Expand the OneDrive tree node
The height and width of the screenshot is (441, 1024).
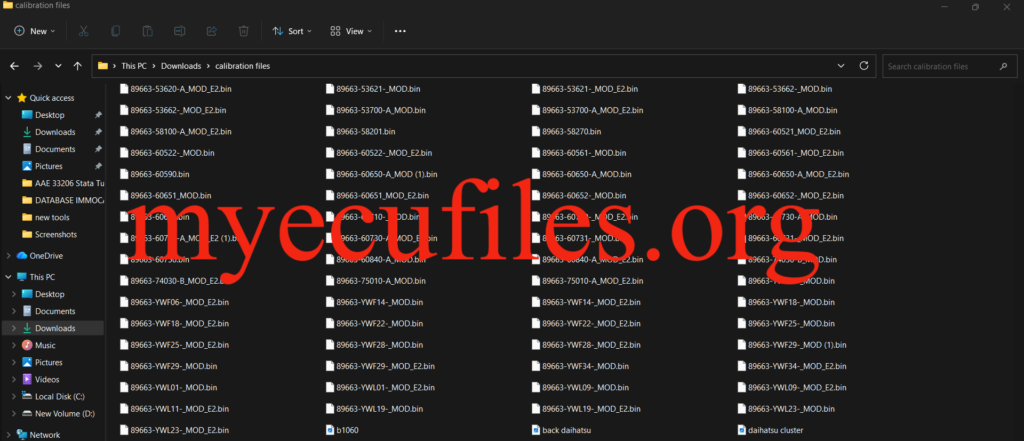coord(8,255)
